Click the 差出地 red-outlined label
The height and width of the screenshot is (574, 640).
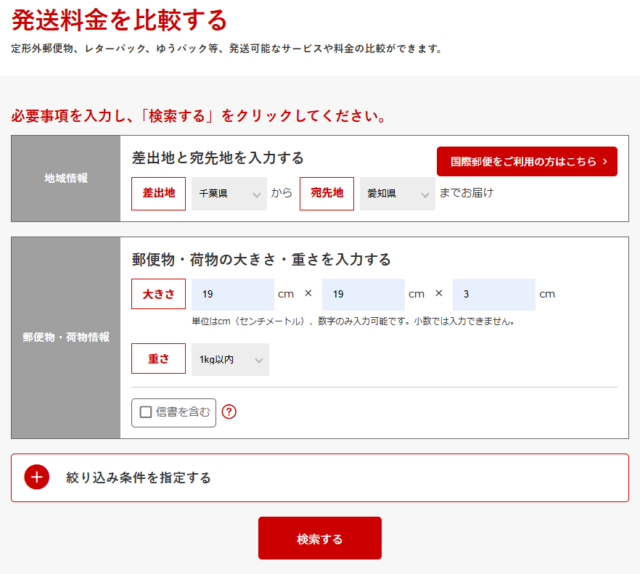point(158,193)
